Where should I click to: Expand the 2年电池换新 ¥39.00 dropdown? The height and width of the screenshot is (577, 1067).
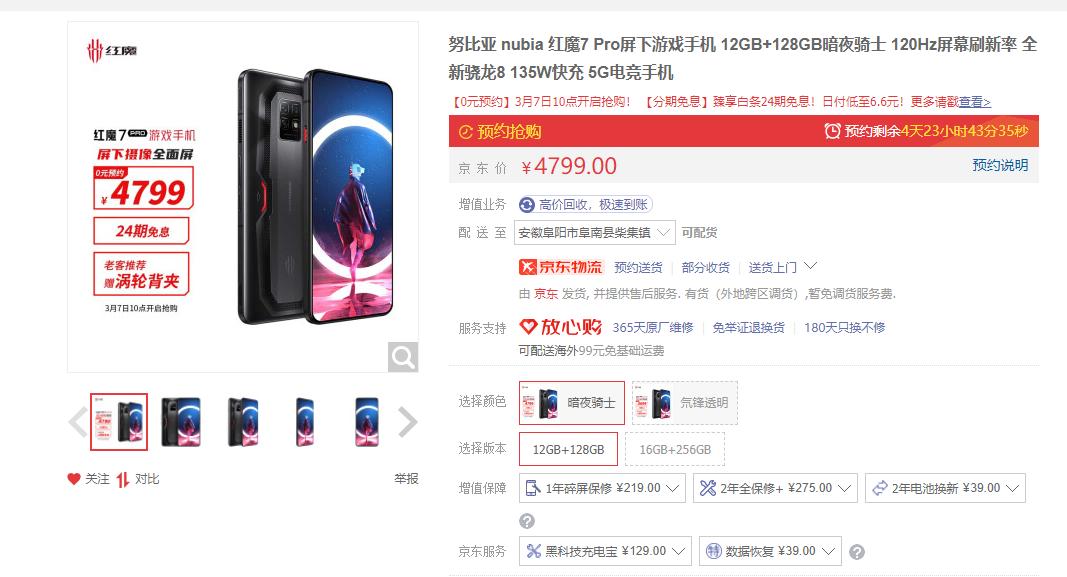tap(945, 489)
